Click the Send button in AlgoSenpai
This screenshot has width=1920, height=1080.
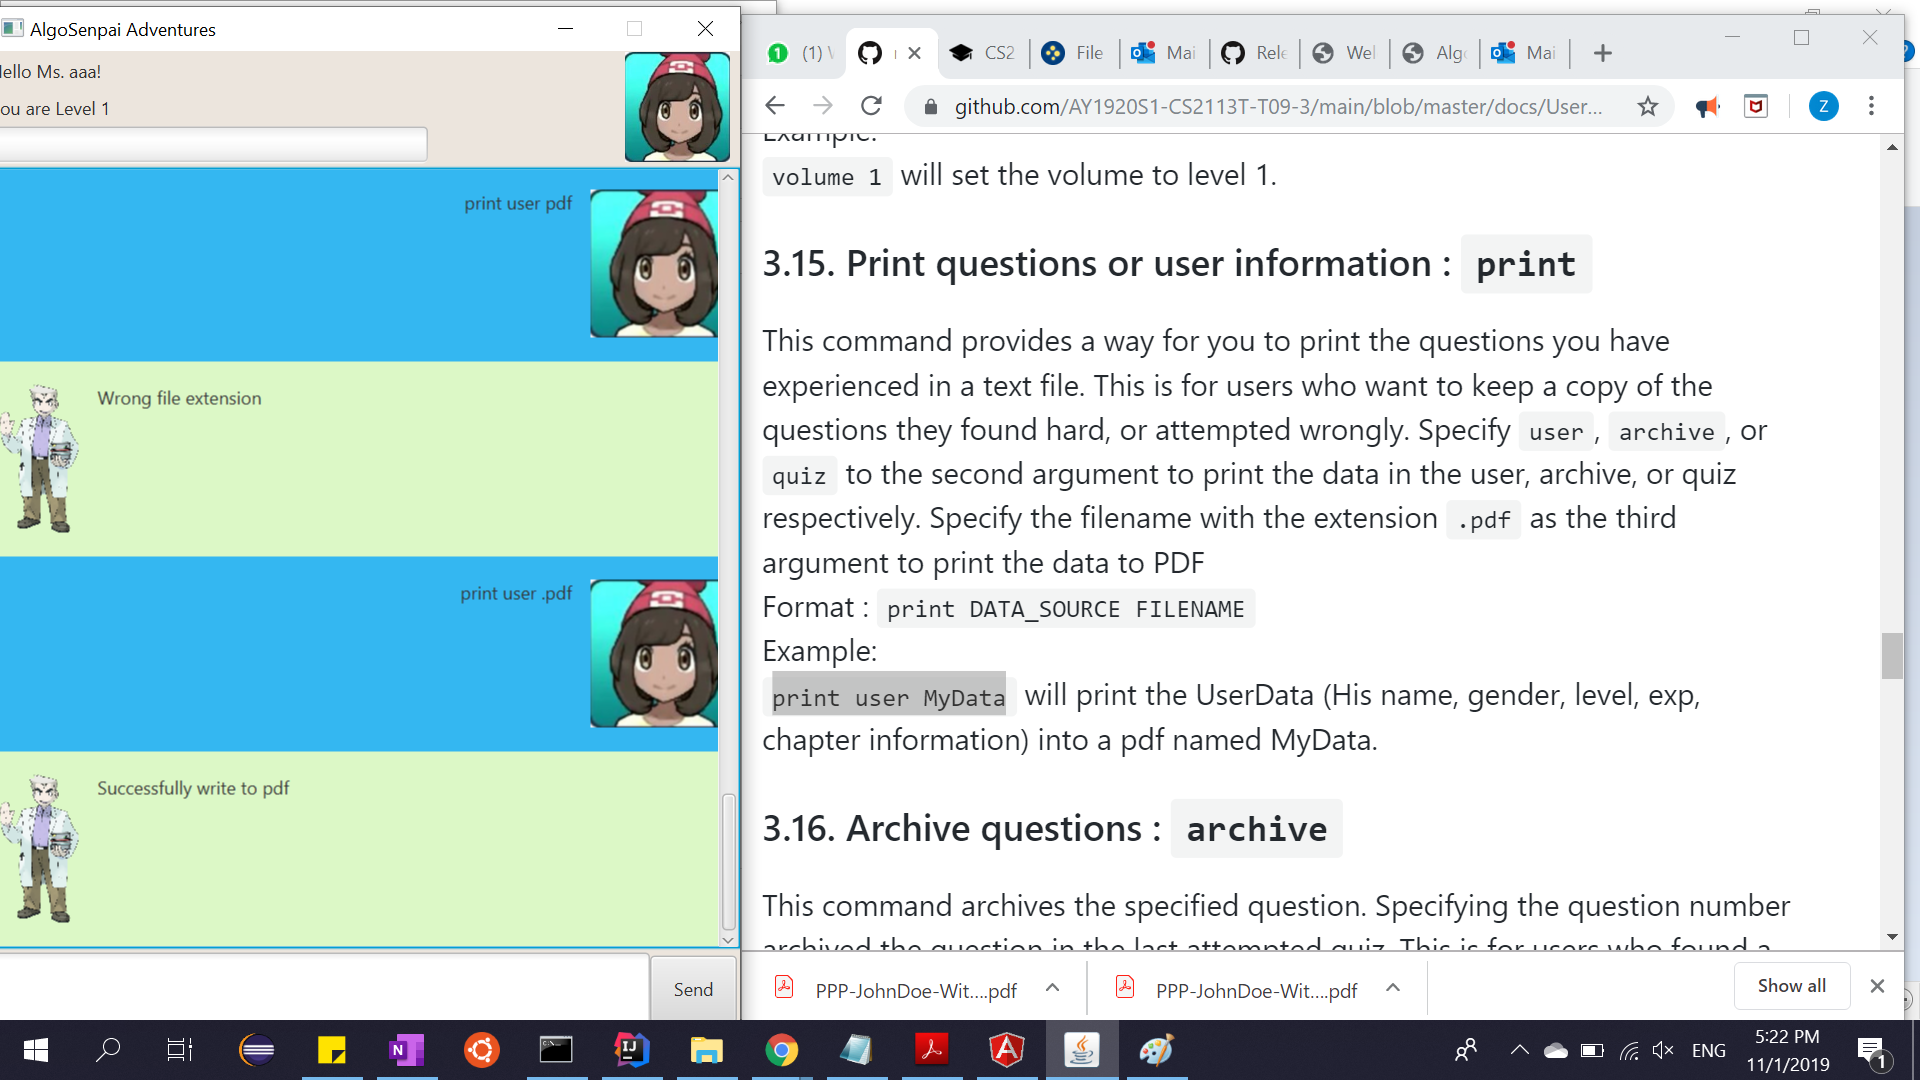pyautogui.click(x=693, y=989)
